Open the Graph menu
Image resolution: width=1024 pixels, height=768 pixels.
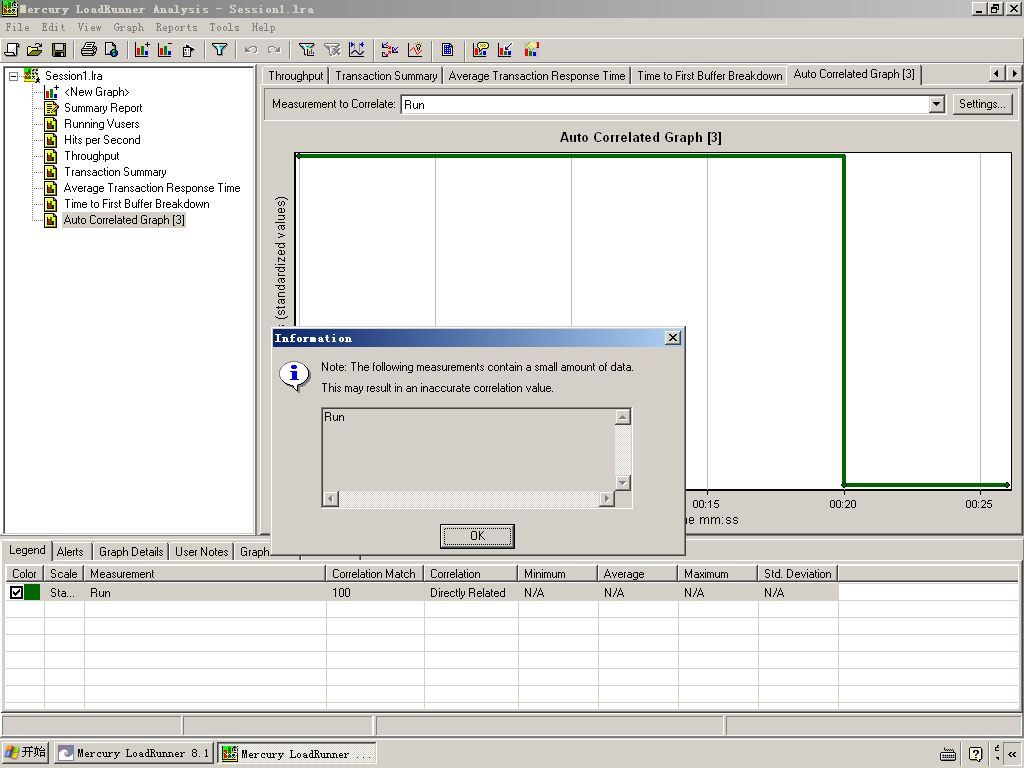(x=128, y=27)
